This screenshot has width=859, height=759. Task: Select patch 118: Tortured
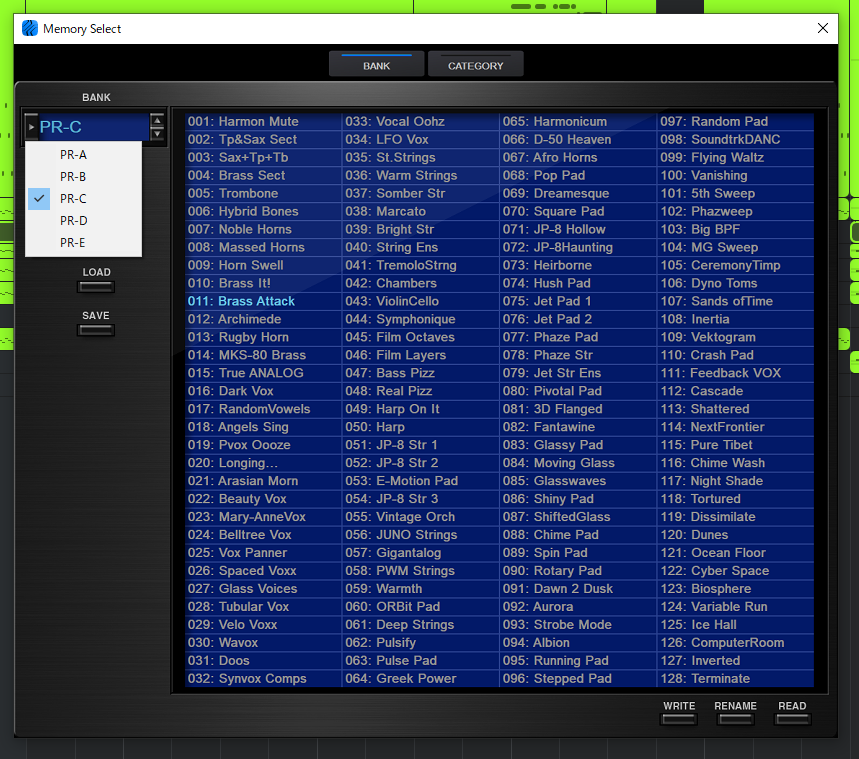(x=736, y=499)
